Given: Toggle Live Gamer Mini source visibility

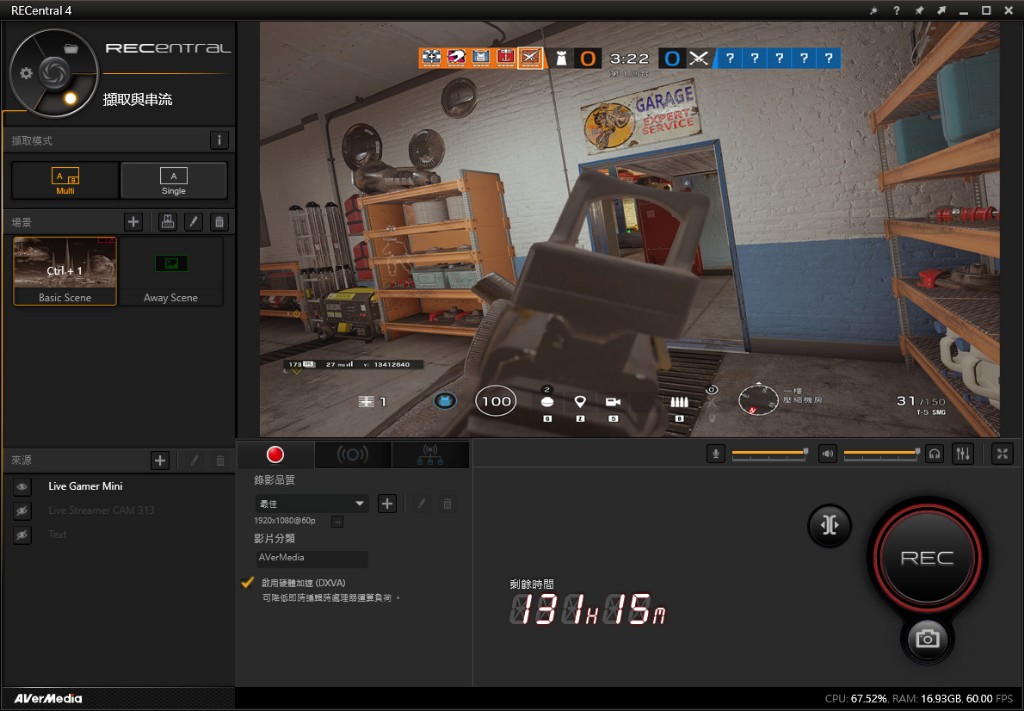Looking at the screenshot, I should (22, 486).
